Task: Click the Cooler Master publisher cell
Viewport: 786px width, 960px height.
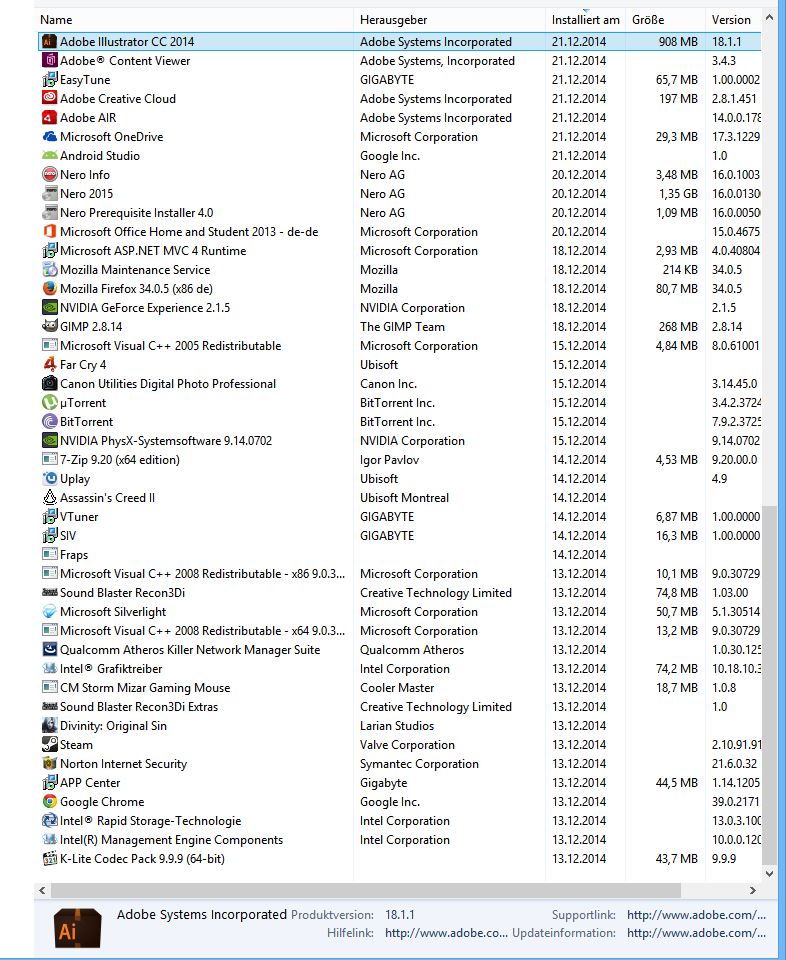Action: [397, 688]
